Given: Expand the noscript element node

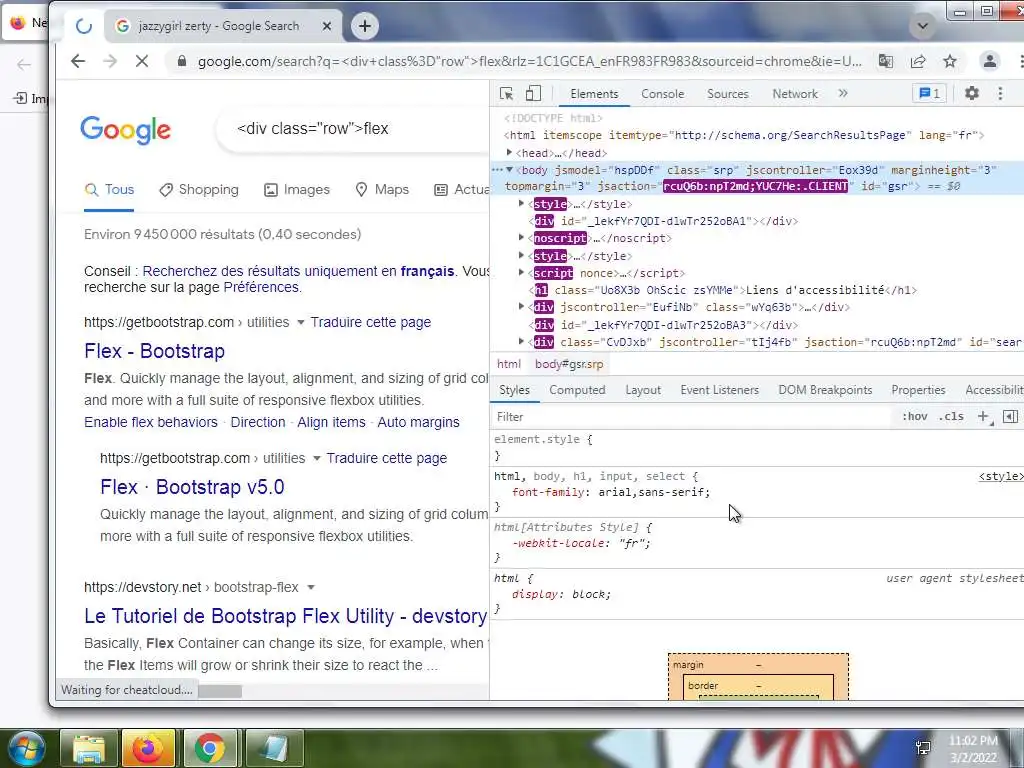Looking at the screenshot, I should pos(522,238).
